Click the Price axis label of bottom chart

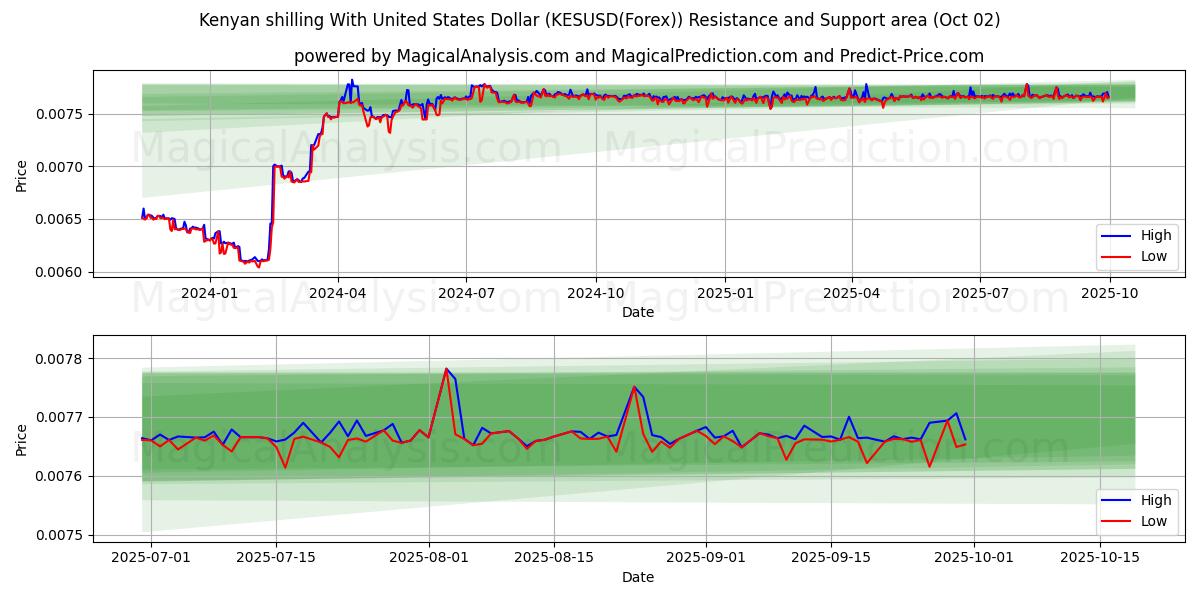tap(22, 439)
